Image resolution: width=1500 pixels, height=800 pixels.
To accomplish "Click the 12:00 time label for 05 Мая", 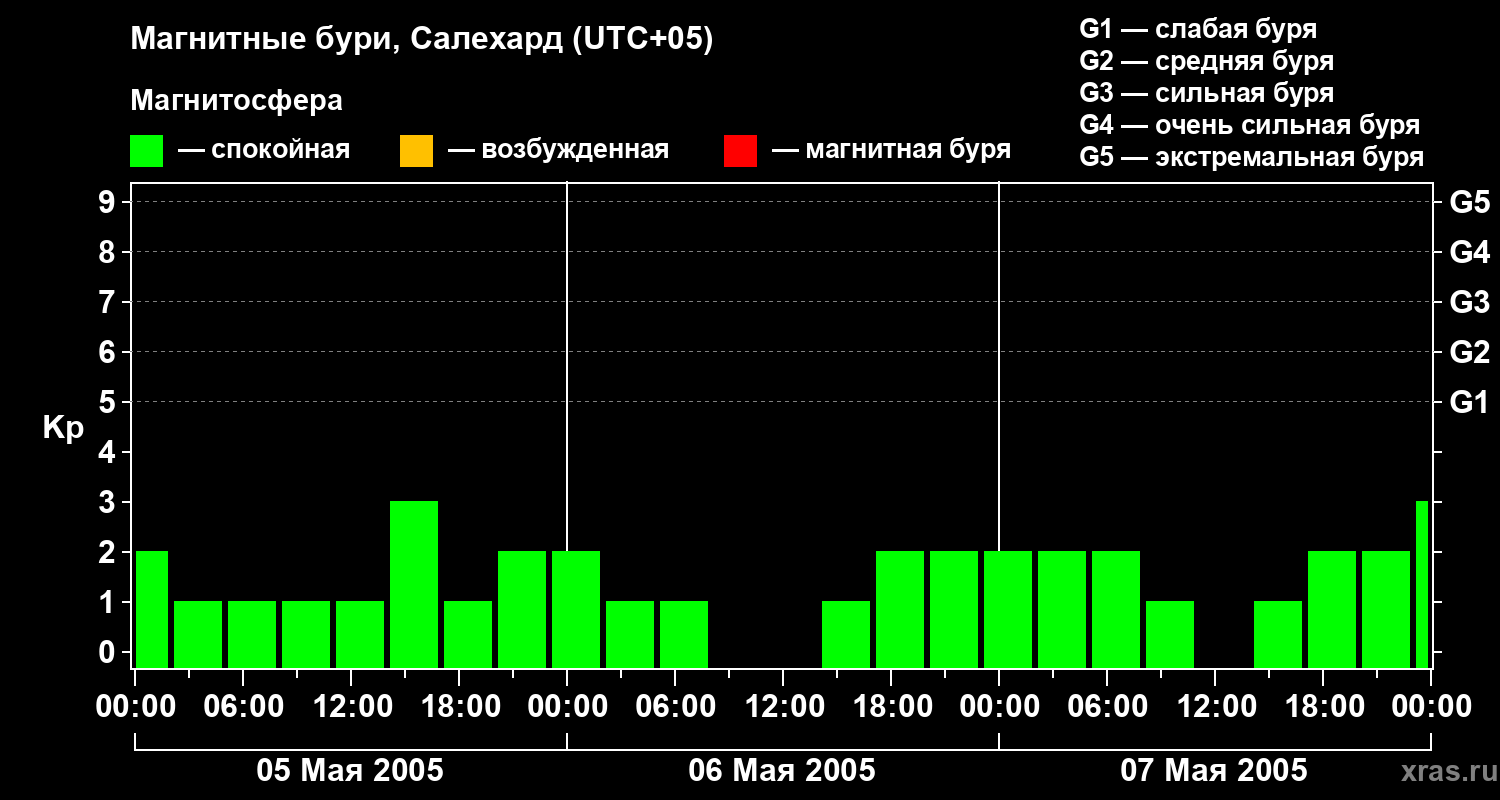I will pos(351,706).
